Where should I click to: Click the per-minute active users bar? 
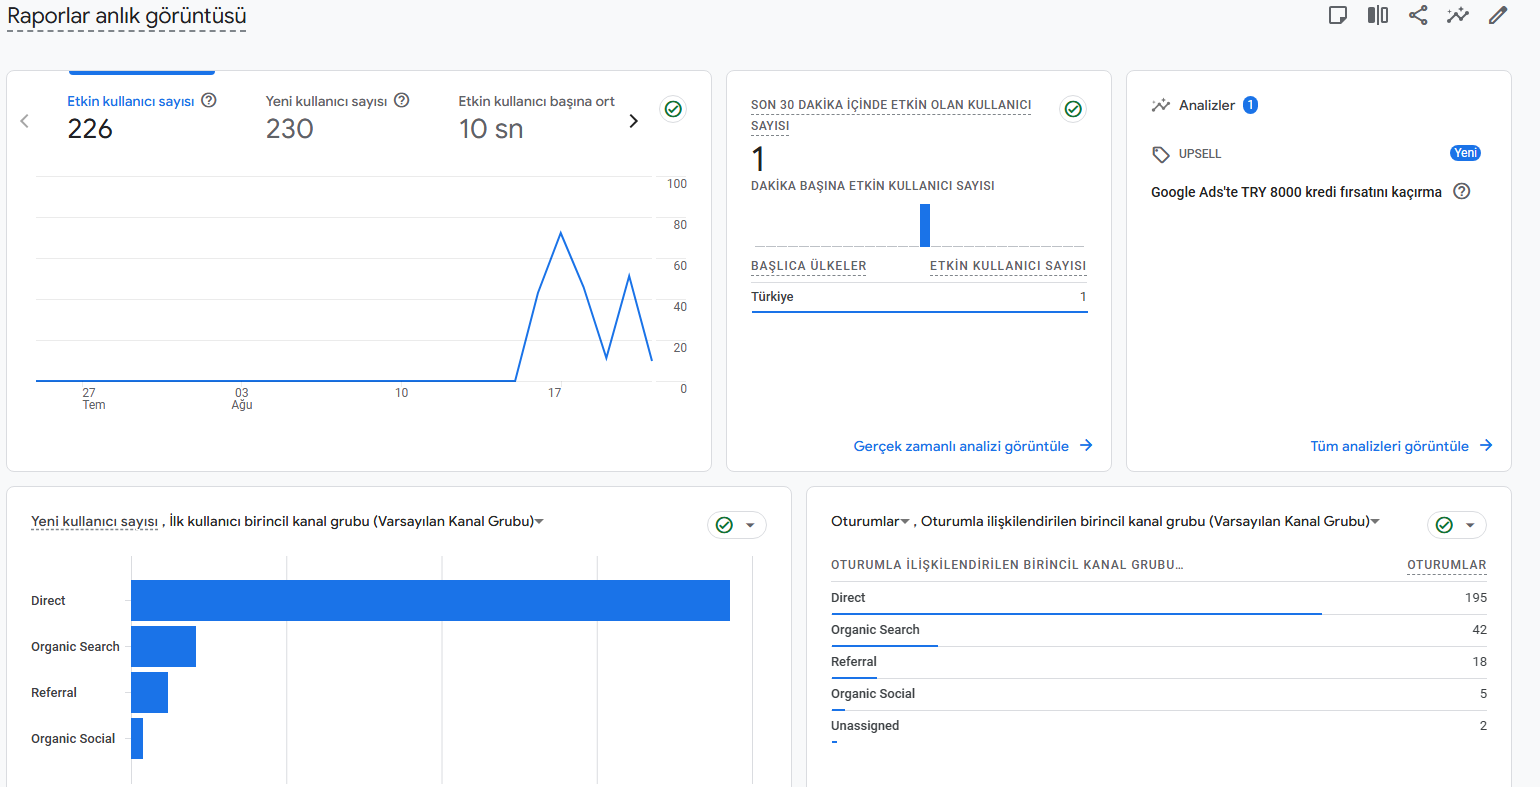(925, 225)
